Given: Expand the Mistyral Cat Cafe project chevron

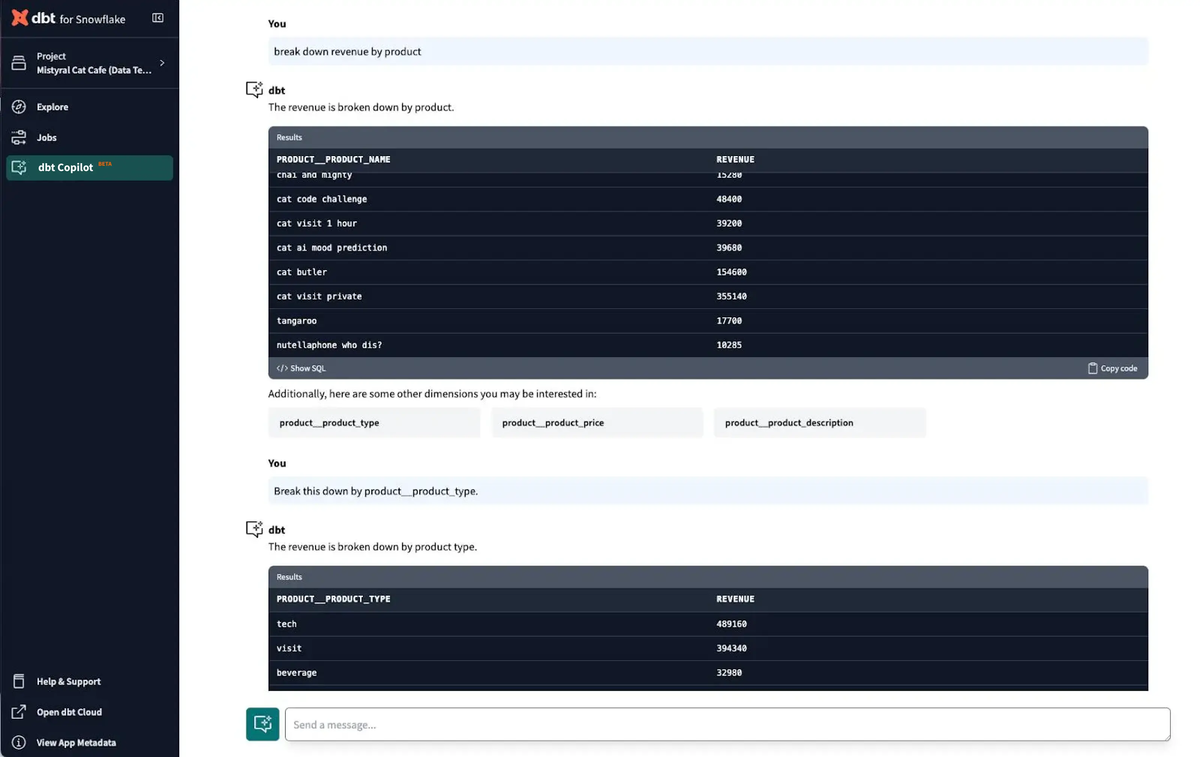Looking at the screenshot, I should pyautogui.click(x=162, y=63).
